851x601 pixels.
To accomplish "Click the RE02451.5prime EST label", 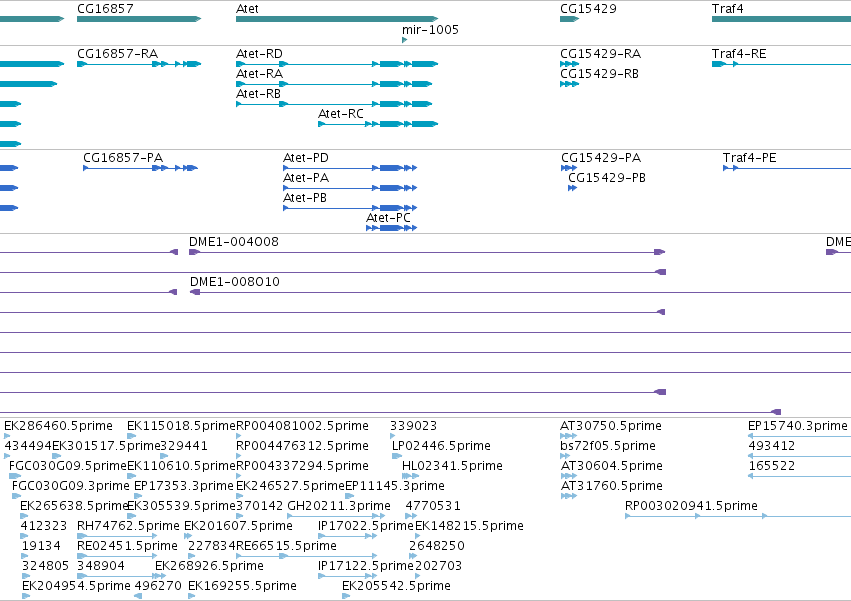I will pyautogui.click(x=128, y=546).
